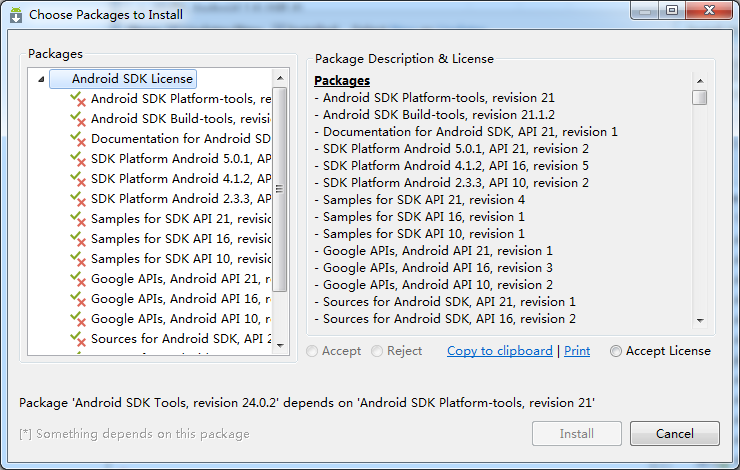Select Android SDK Platform-tools in package tree
740x470 pixels.
[x=181, y=99]
